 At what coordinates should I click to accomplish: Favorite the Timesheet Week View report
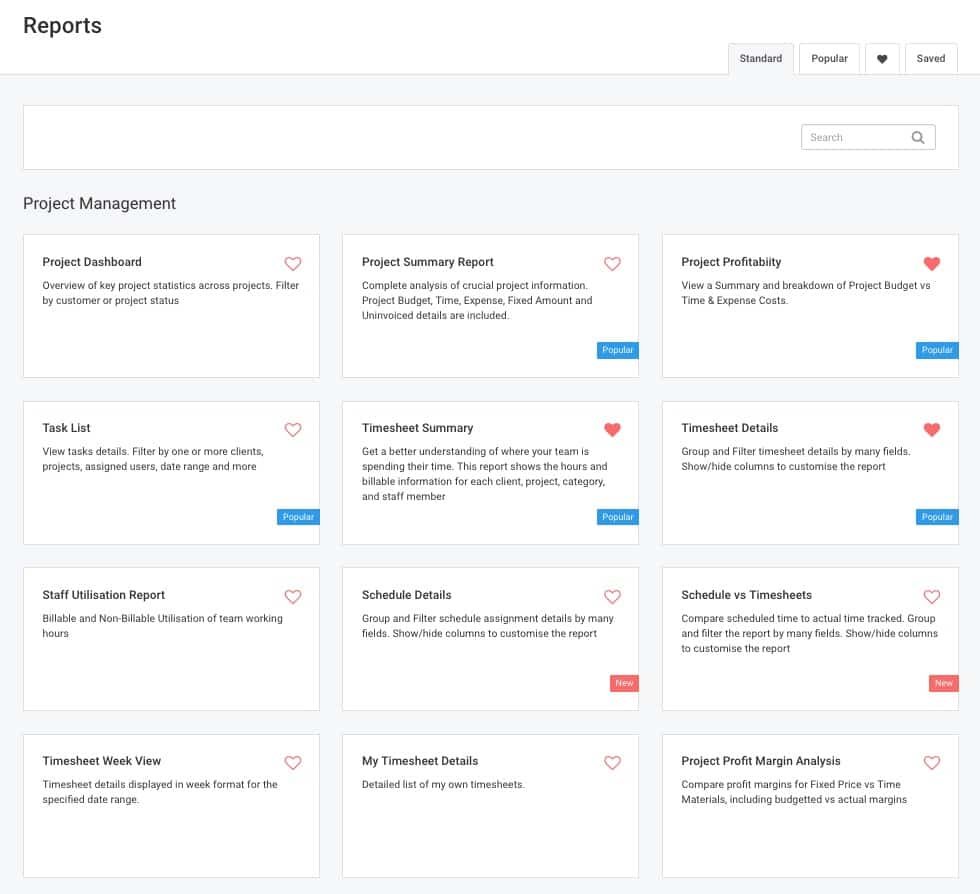click(293, 763)
